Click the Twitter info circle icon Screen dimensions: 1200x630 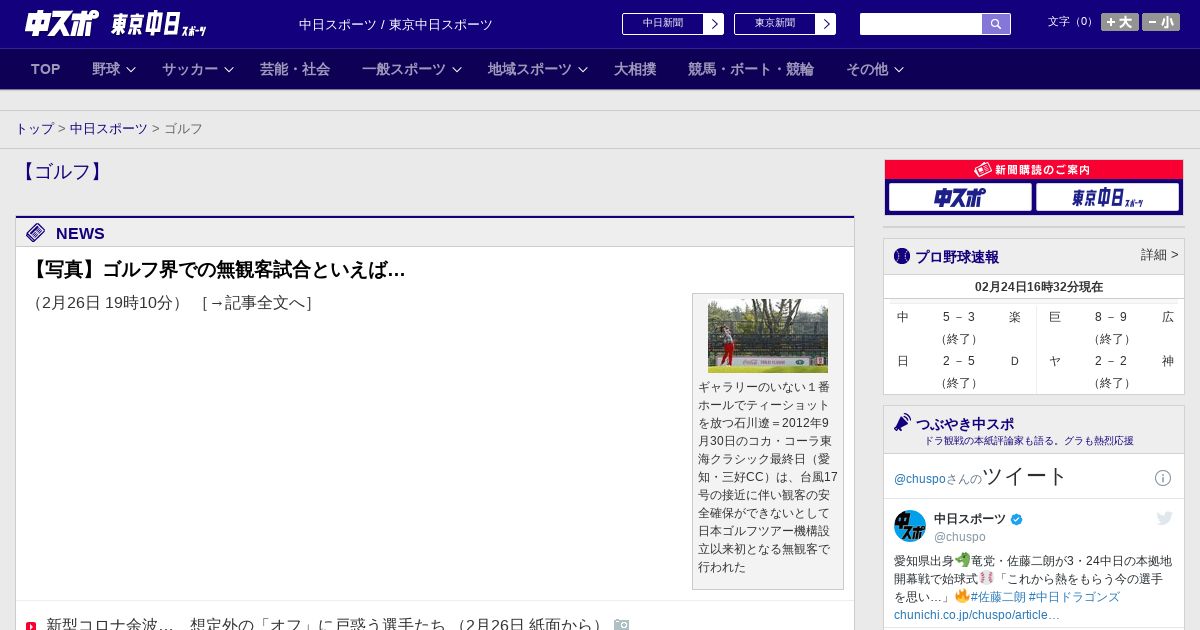(x=1162, y=478)
